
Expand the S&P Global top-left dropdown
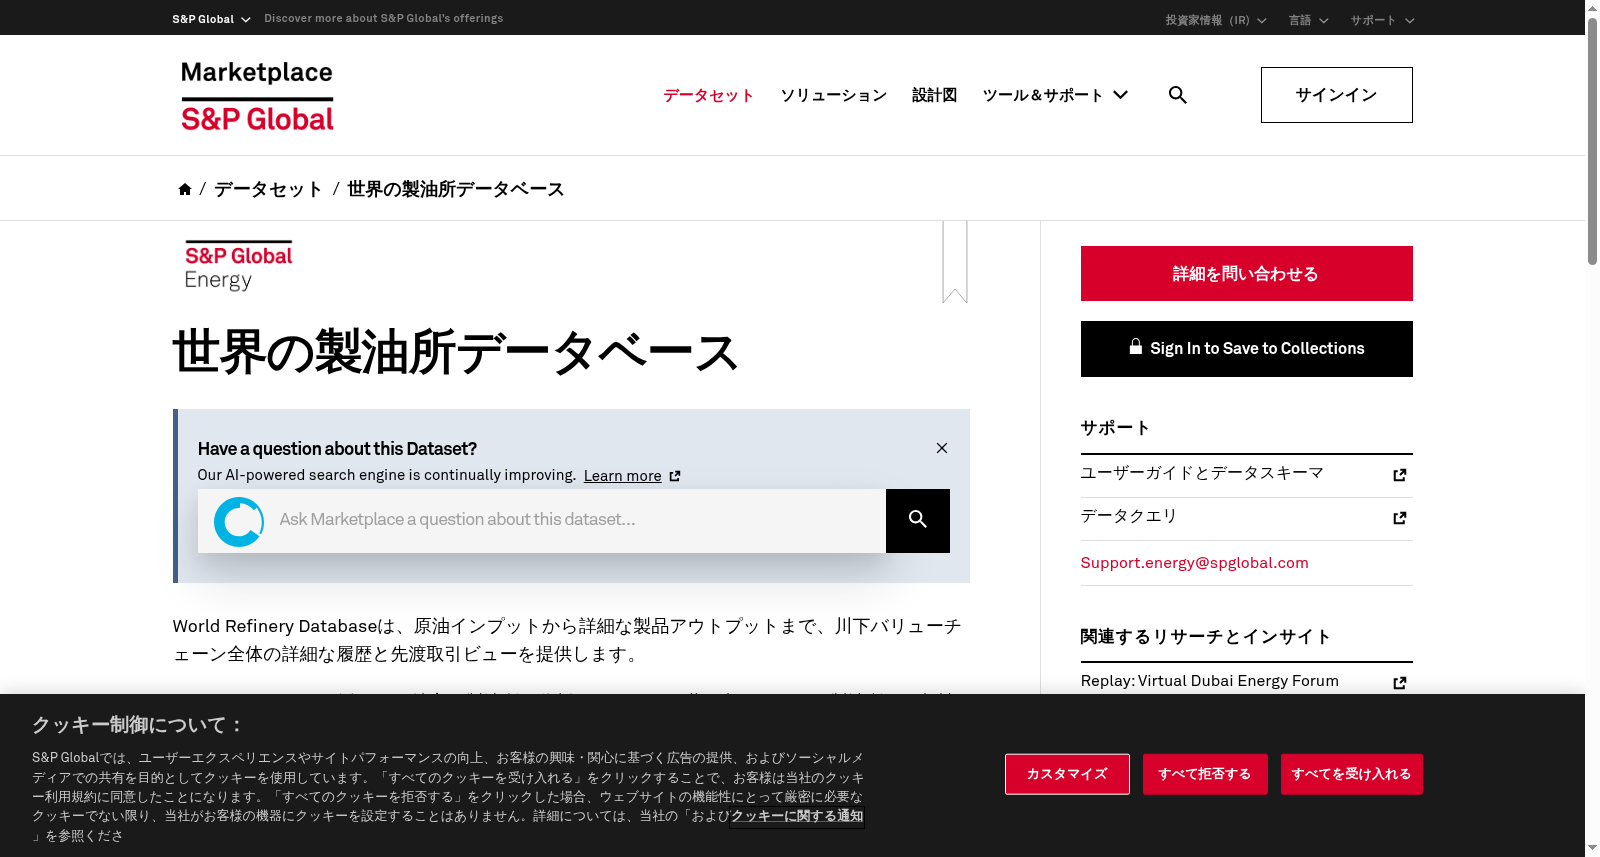(211, 19)
